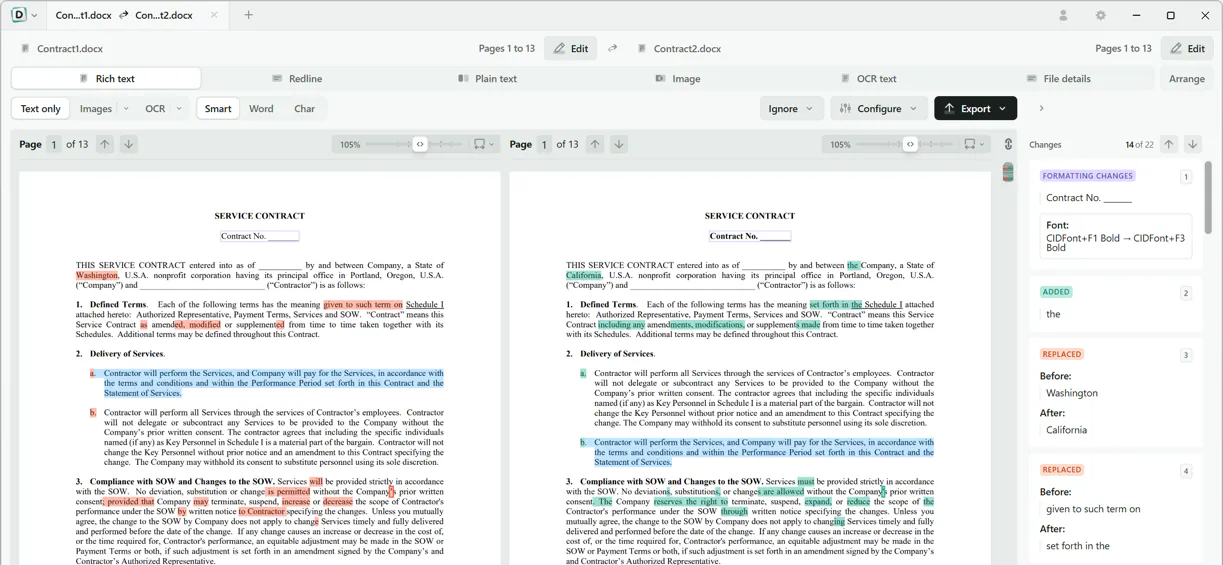
Task: Open the right pane fit options arrow
Action: 982,144
